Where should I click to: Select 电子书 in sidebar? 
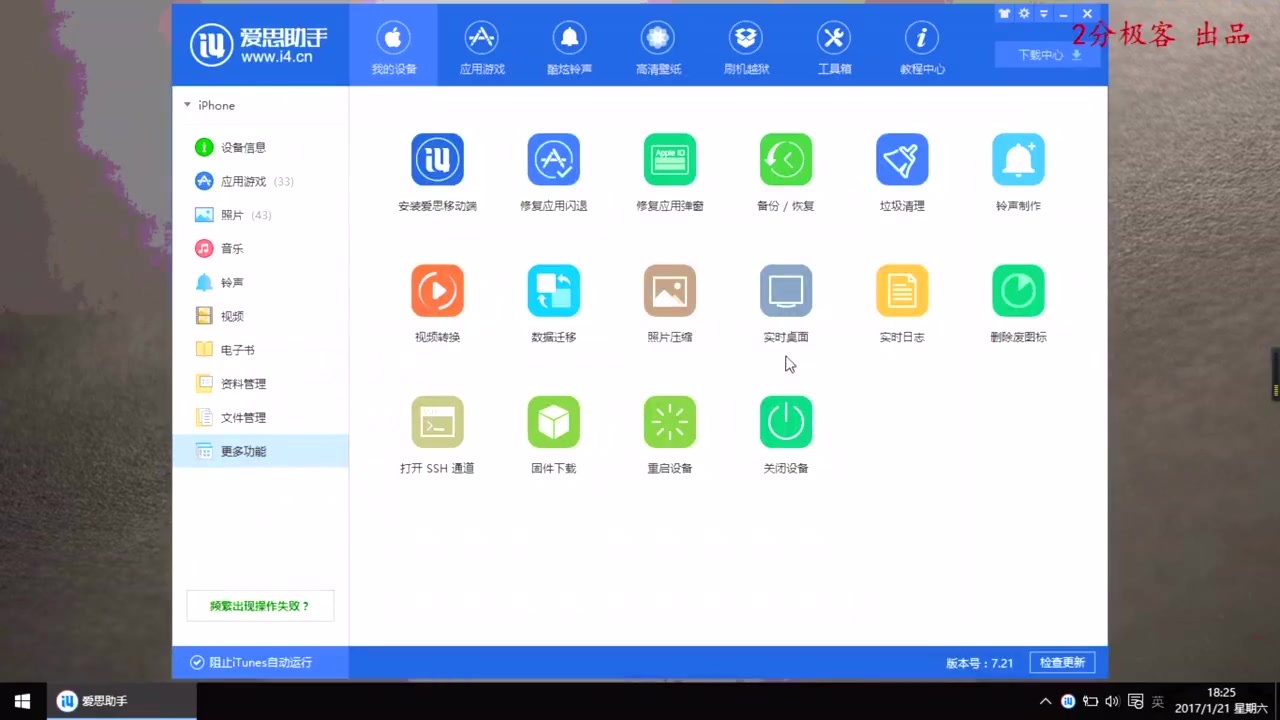(260, 350)
